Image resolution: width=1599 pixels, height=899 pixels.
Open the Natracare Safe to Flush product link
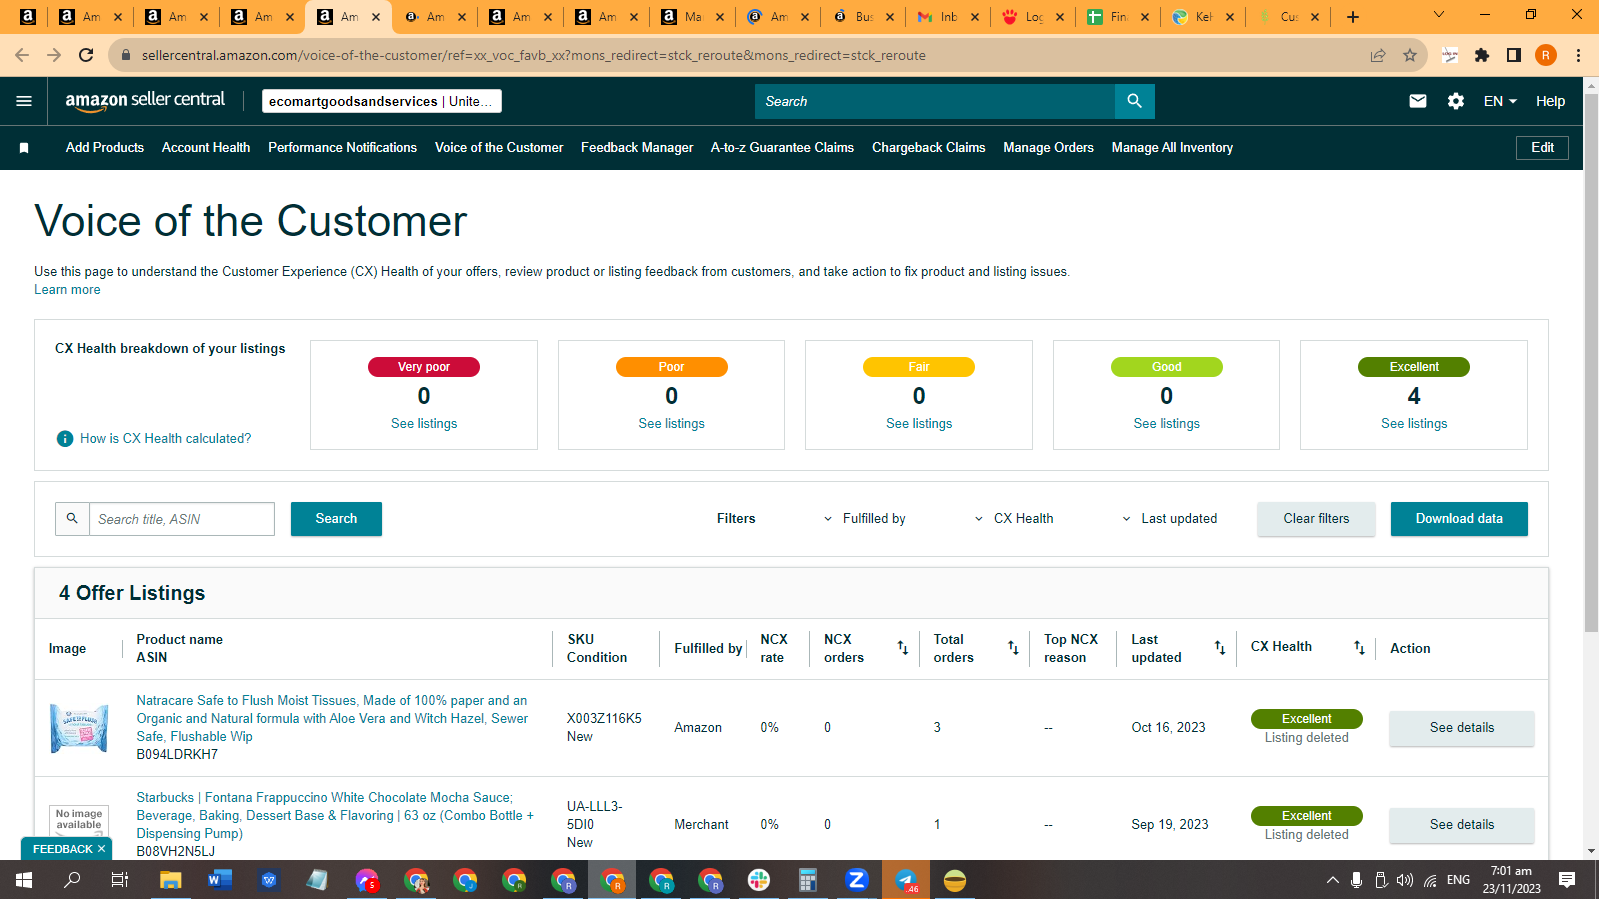[332, 719]
